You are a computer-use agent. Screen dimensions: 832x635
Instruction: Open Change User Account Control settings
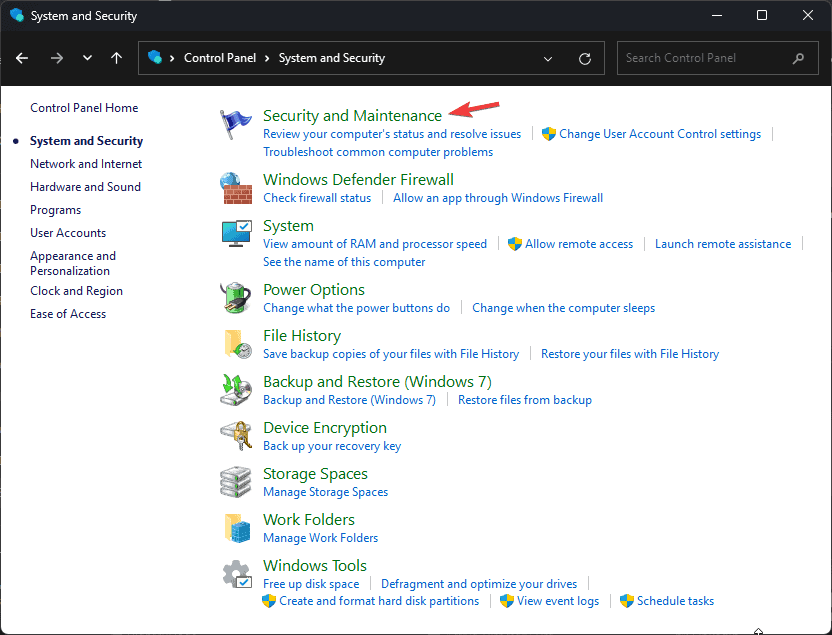tap(660, 134)
